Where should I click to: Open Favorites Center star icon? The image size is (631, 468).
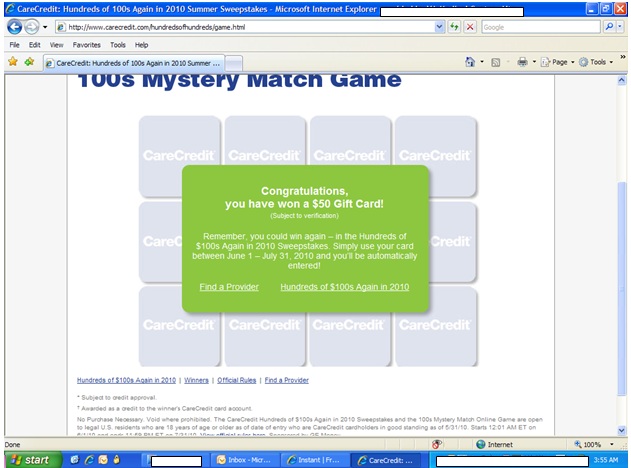tap(13, 61)
